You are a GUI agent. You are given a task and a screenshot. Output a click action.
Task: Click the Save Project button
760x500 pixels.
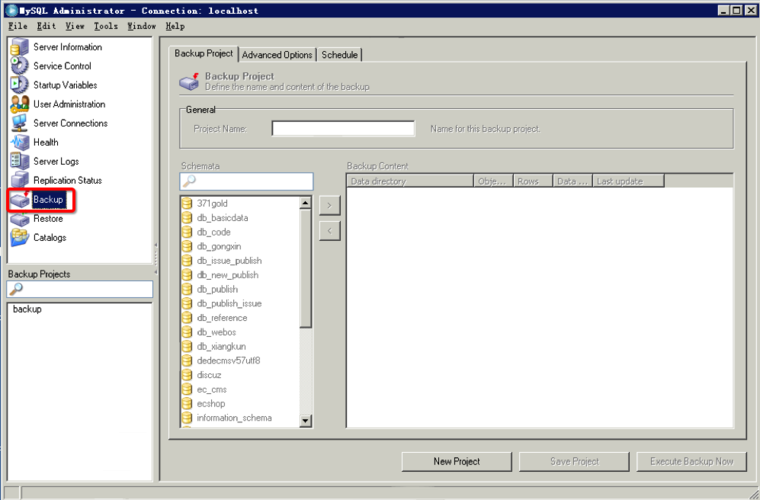574,461
